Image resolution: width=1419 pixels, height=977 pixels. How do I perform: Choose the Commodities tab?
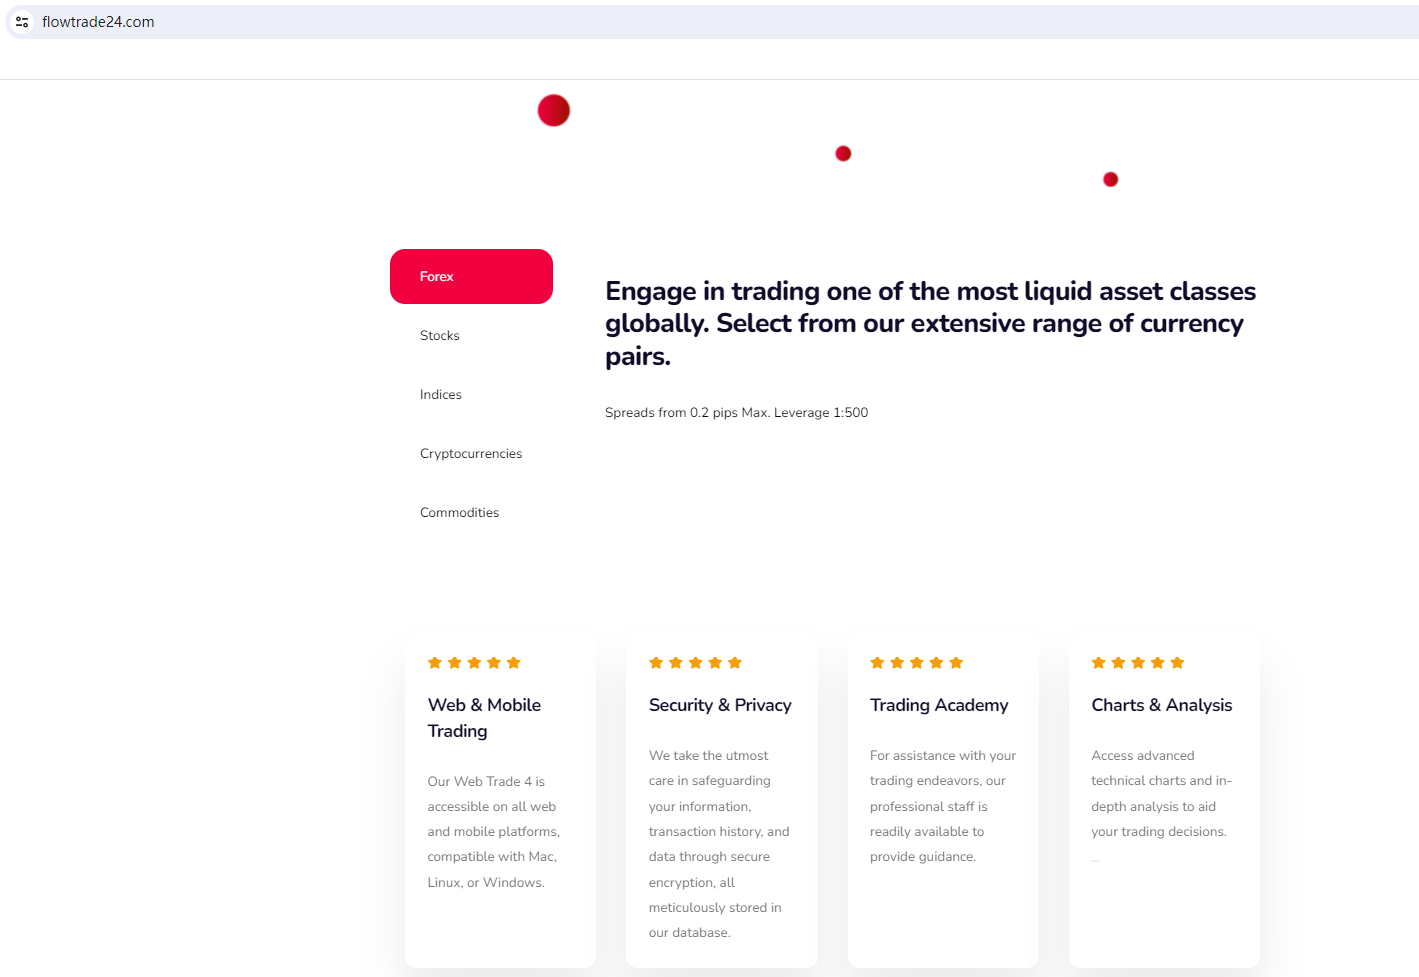[459, 513]
